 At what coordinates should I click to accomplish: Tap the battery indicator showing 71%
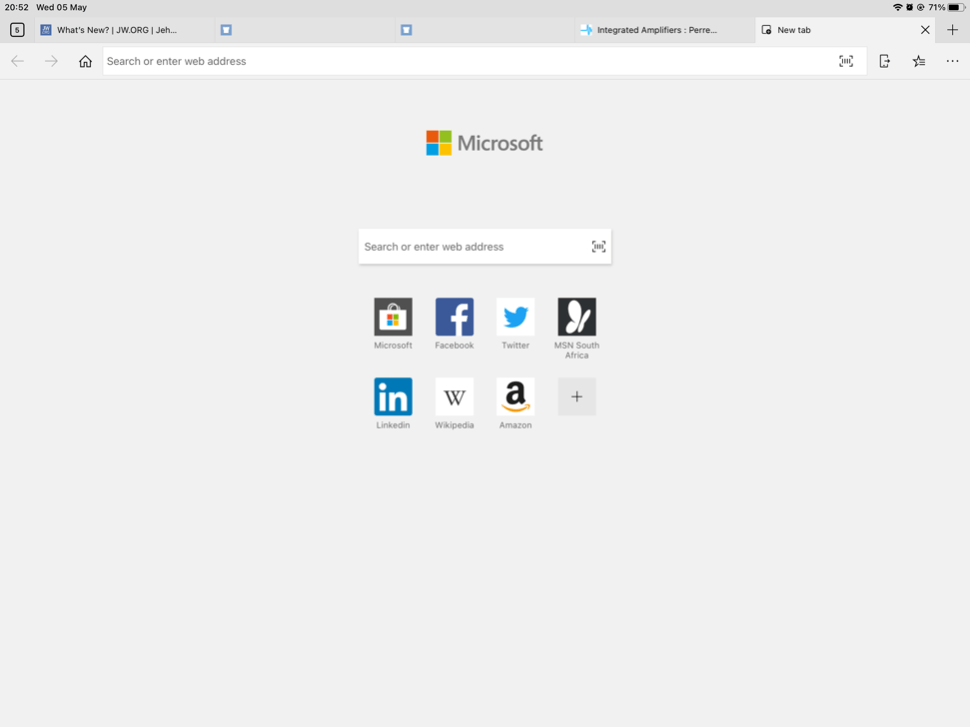[946, 7]
